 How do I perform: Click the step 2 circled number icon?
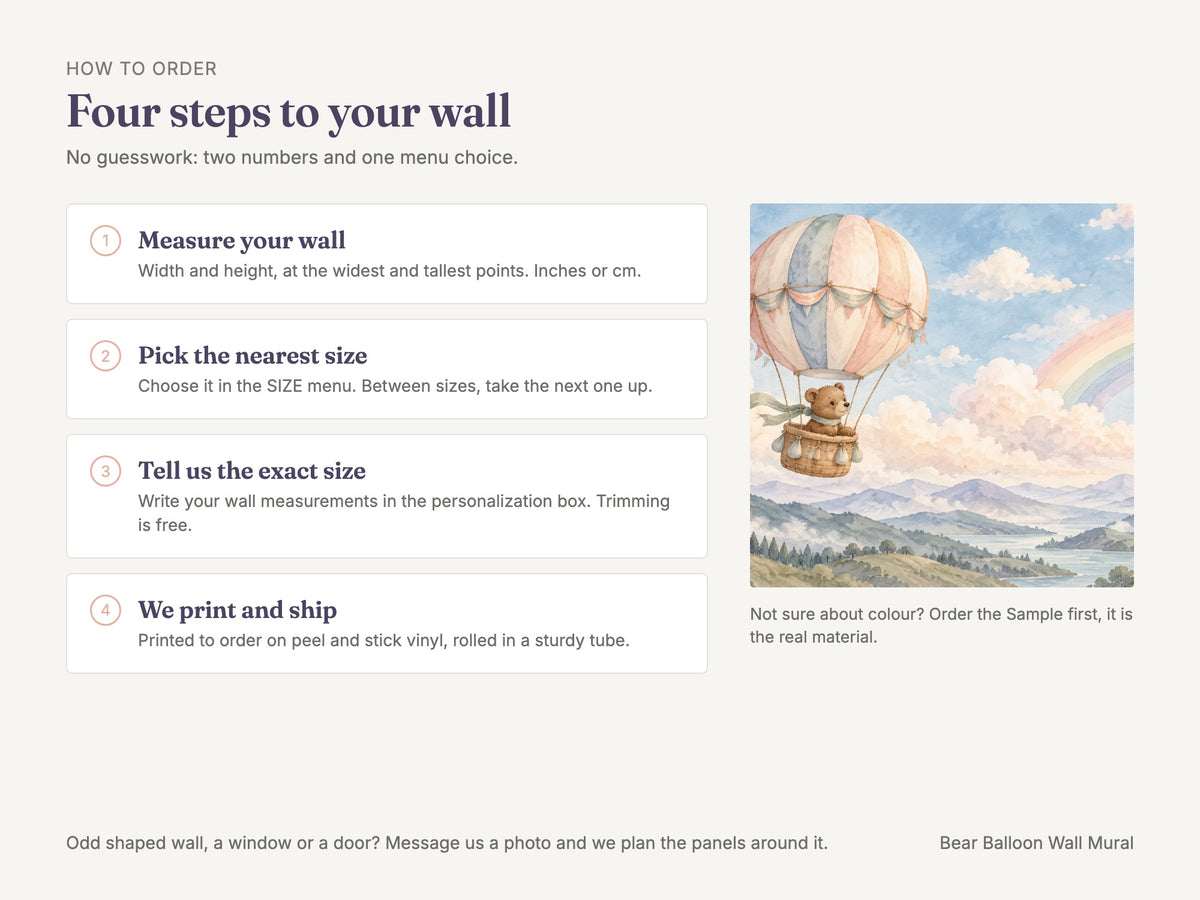point(105,356)
